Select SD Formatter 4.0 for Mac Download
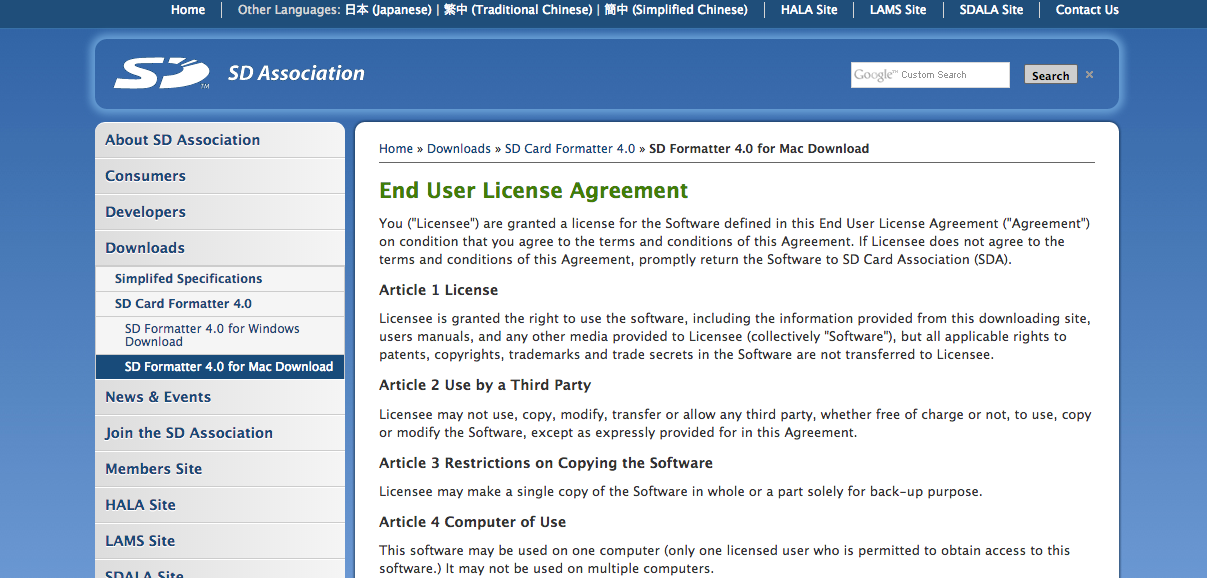Viewport: 1207px width, 578px height. click(x=228, y=367)
